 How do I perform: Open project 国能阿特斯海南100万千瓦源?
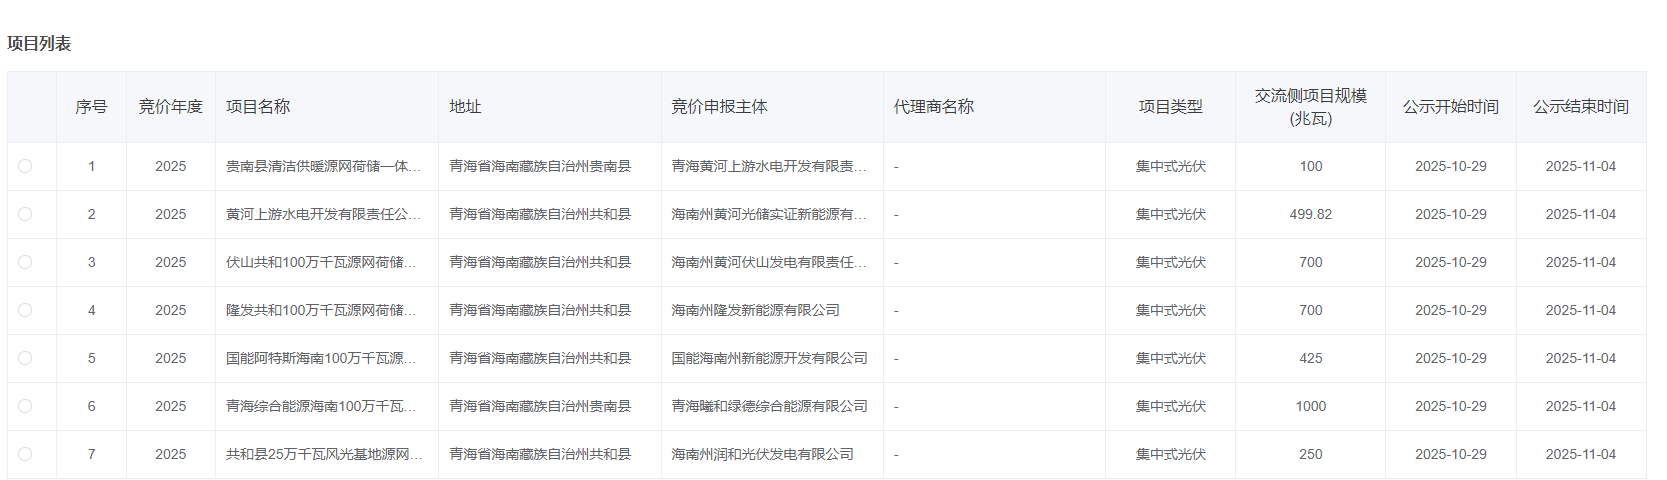pos(320,358)
